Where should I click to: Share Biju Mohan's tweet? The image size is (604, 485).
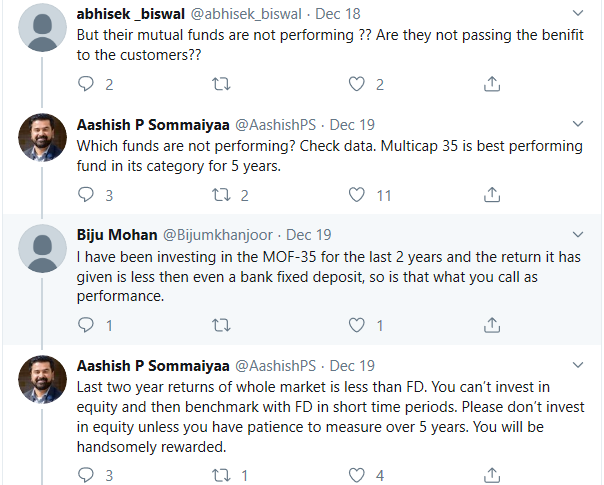[492, 325]
